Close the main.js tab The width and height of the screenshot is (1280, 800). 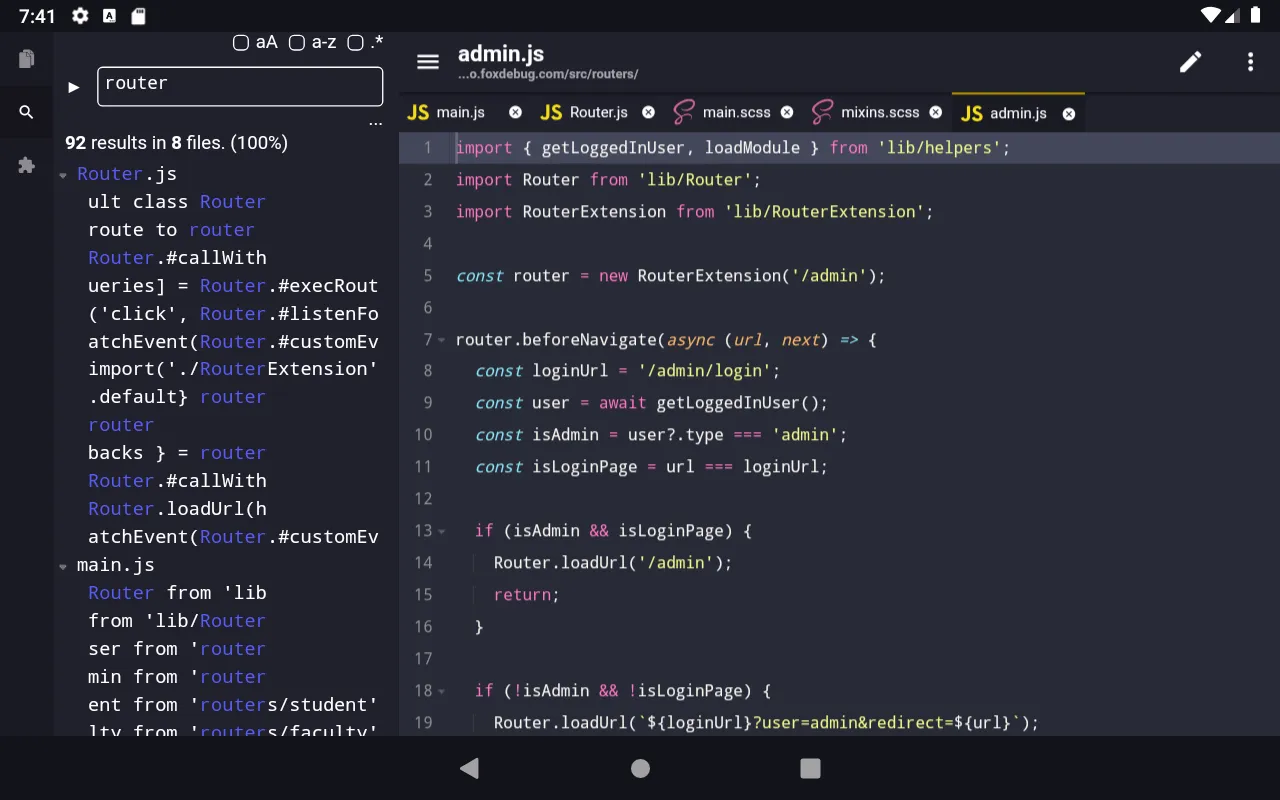click(x=515, y=113)
